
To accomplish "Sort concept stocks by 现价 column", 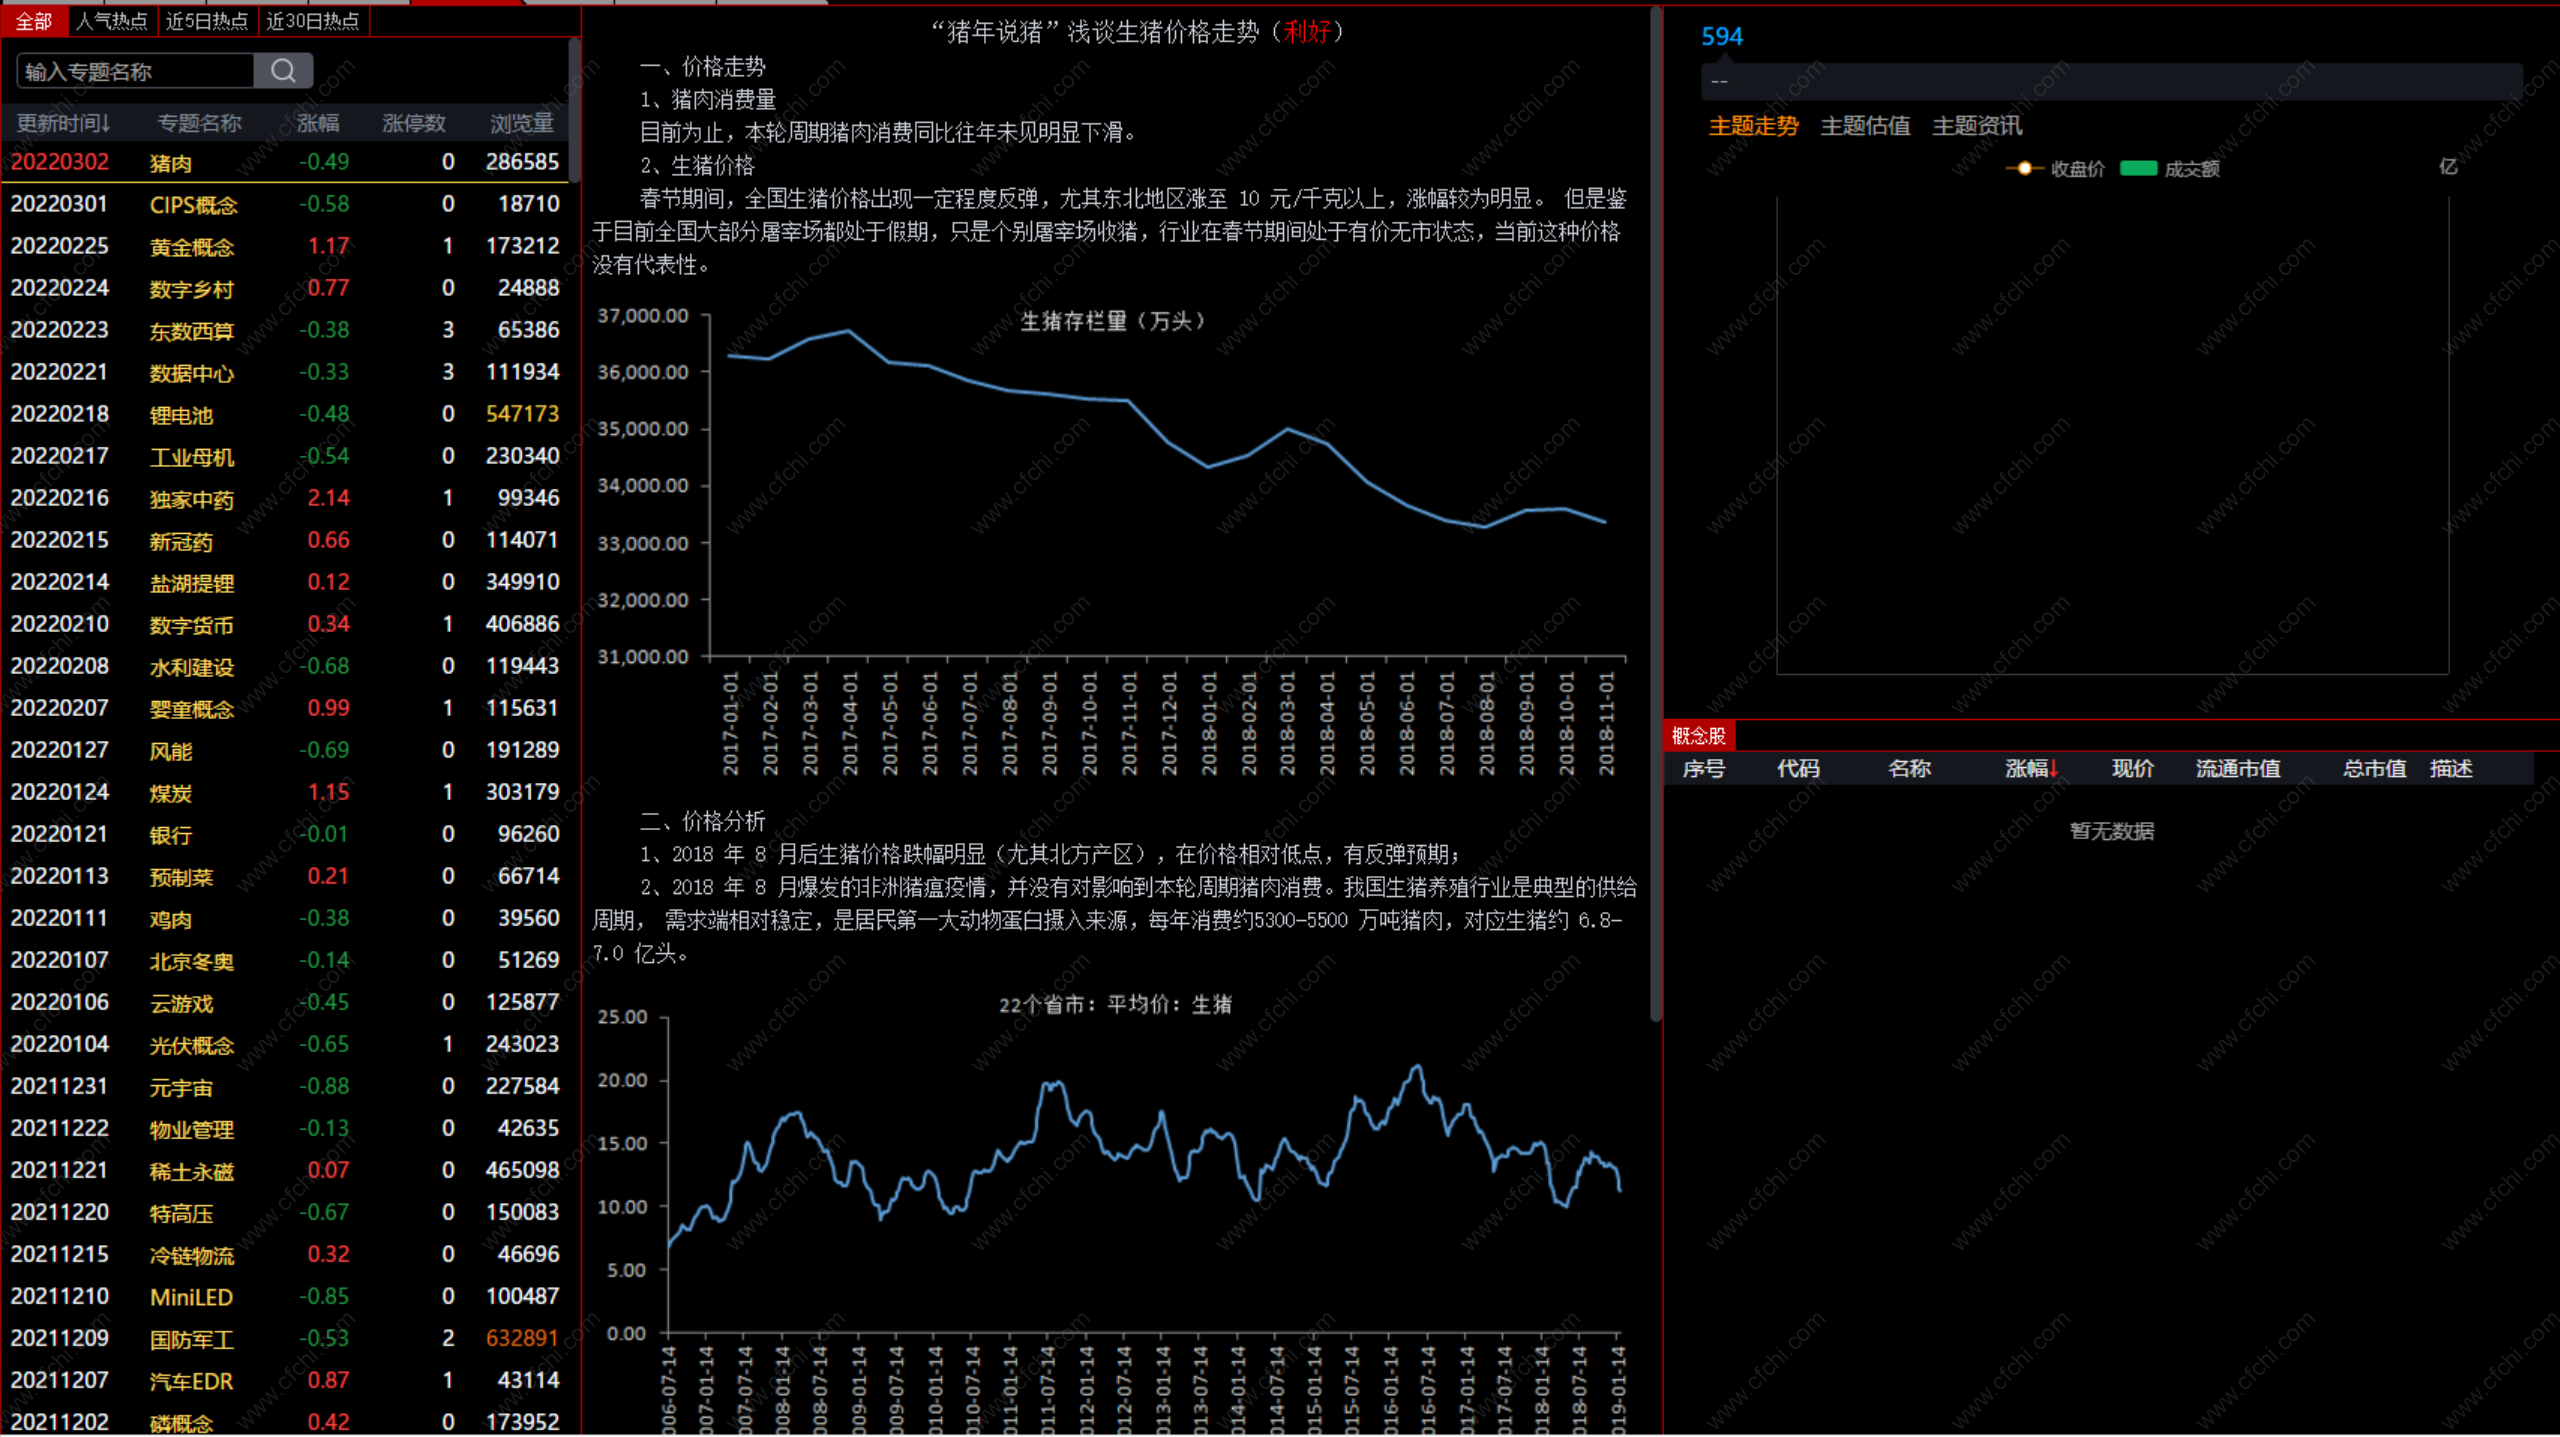I will [x=2132, y=768].
